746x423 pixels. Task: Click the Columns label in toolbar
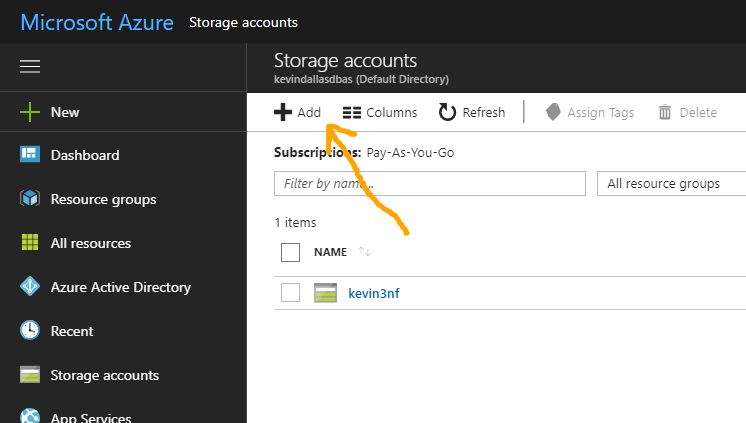[x=392, y=112]
